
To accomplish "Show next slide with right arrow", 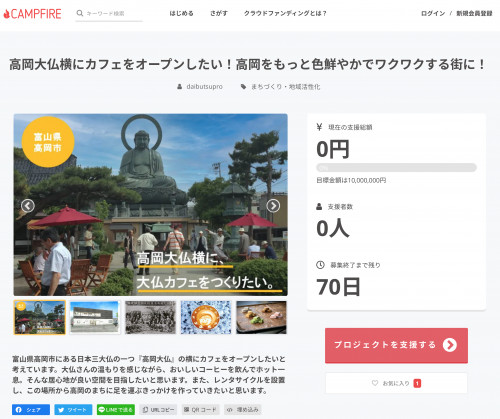I will click(273, 206).
